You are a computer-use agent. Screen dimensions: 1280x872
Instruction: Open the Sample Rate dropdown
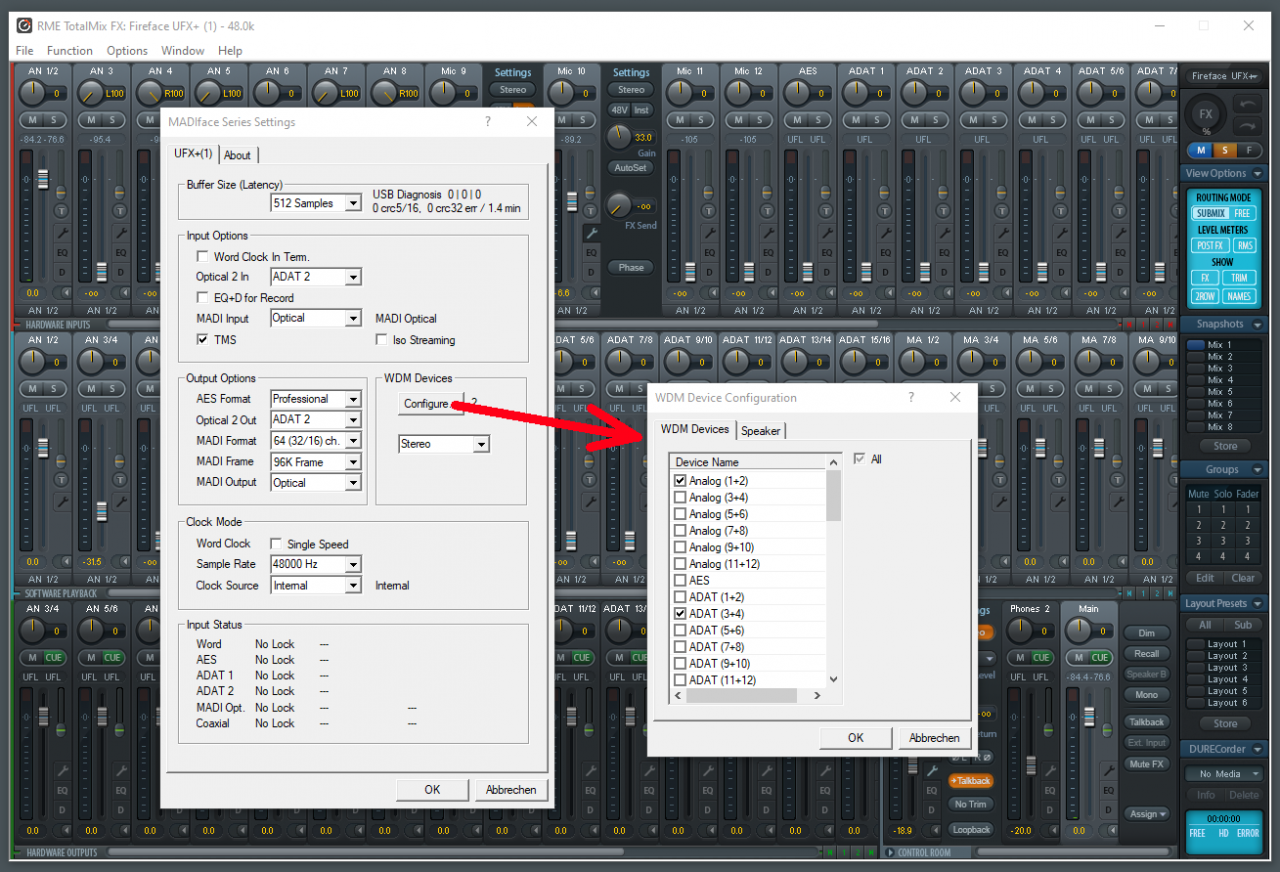353,564
